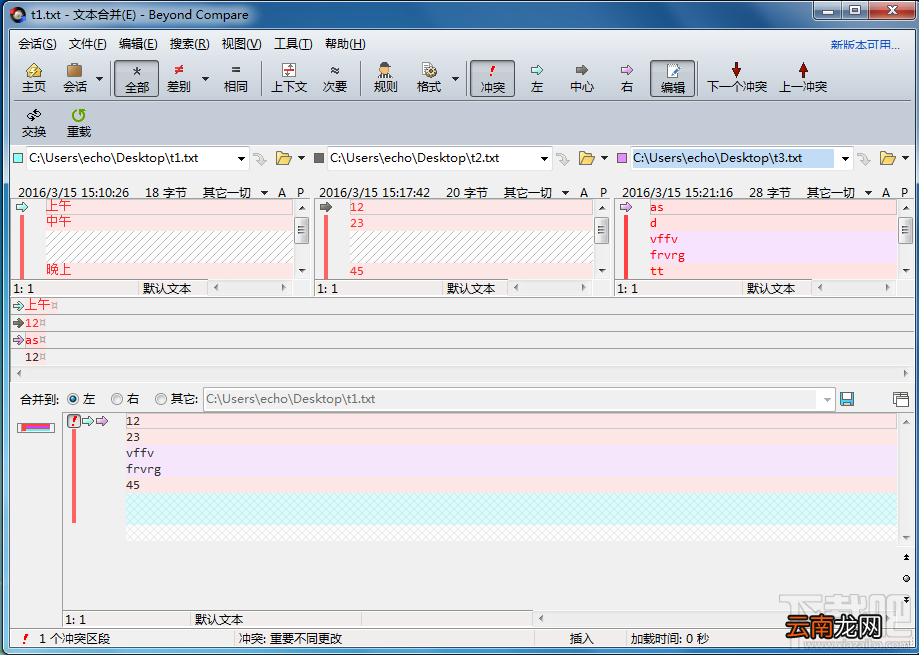Open the 文件(F) menu
The height and width of the screenshot is (655, 919).
pos(87,44)
